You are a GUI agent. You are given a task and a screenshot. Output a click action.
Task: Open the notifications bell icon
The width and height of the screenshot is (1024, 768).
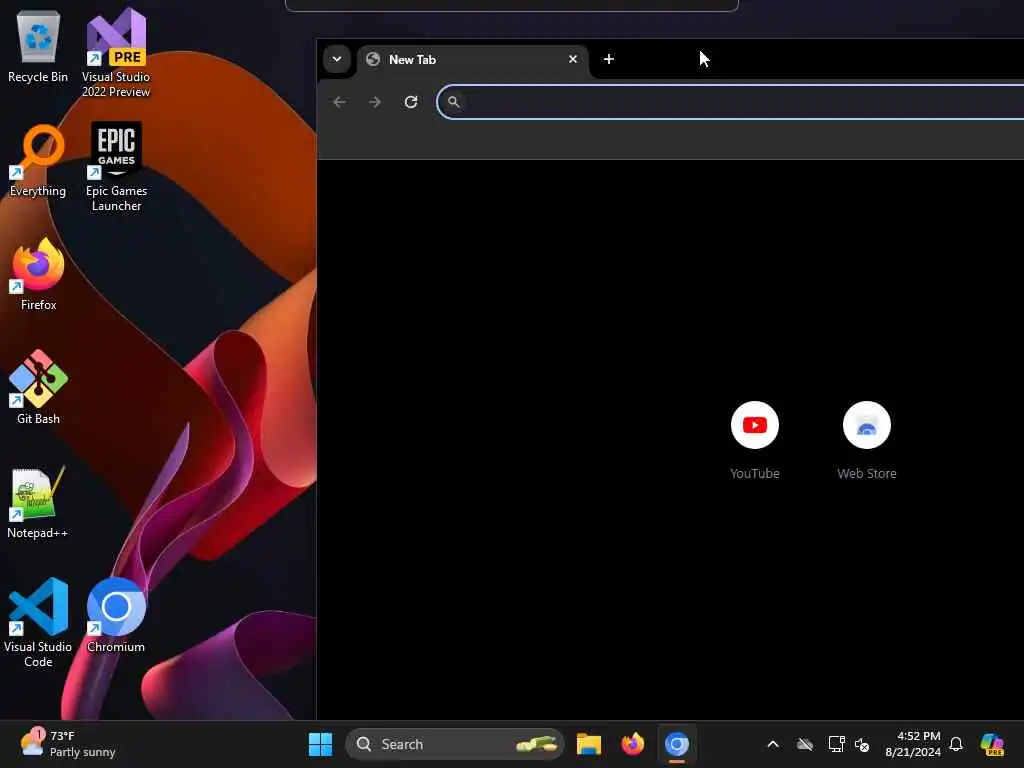956,744
